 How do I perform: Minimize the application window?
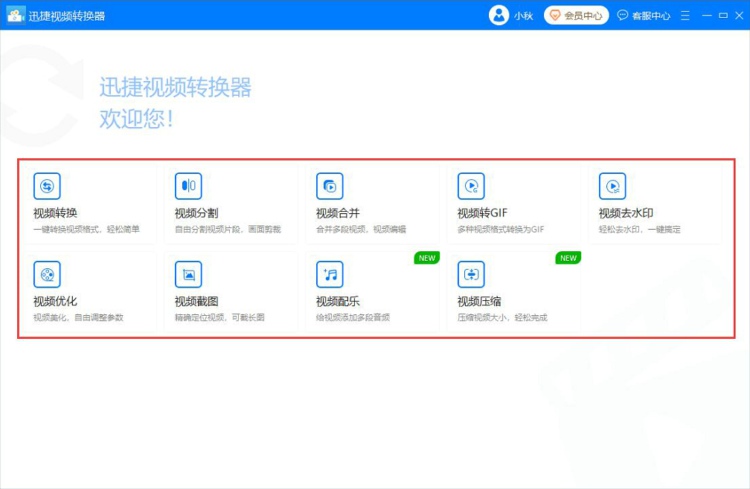[706, 16]
